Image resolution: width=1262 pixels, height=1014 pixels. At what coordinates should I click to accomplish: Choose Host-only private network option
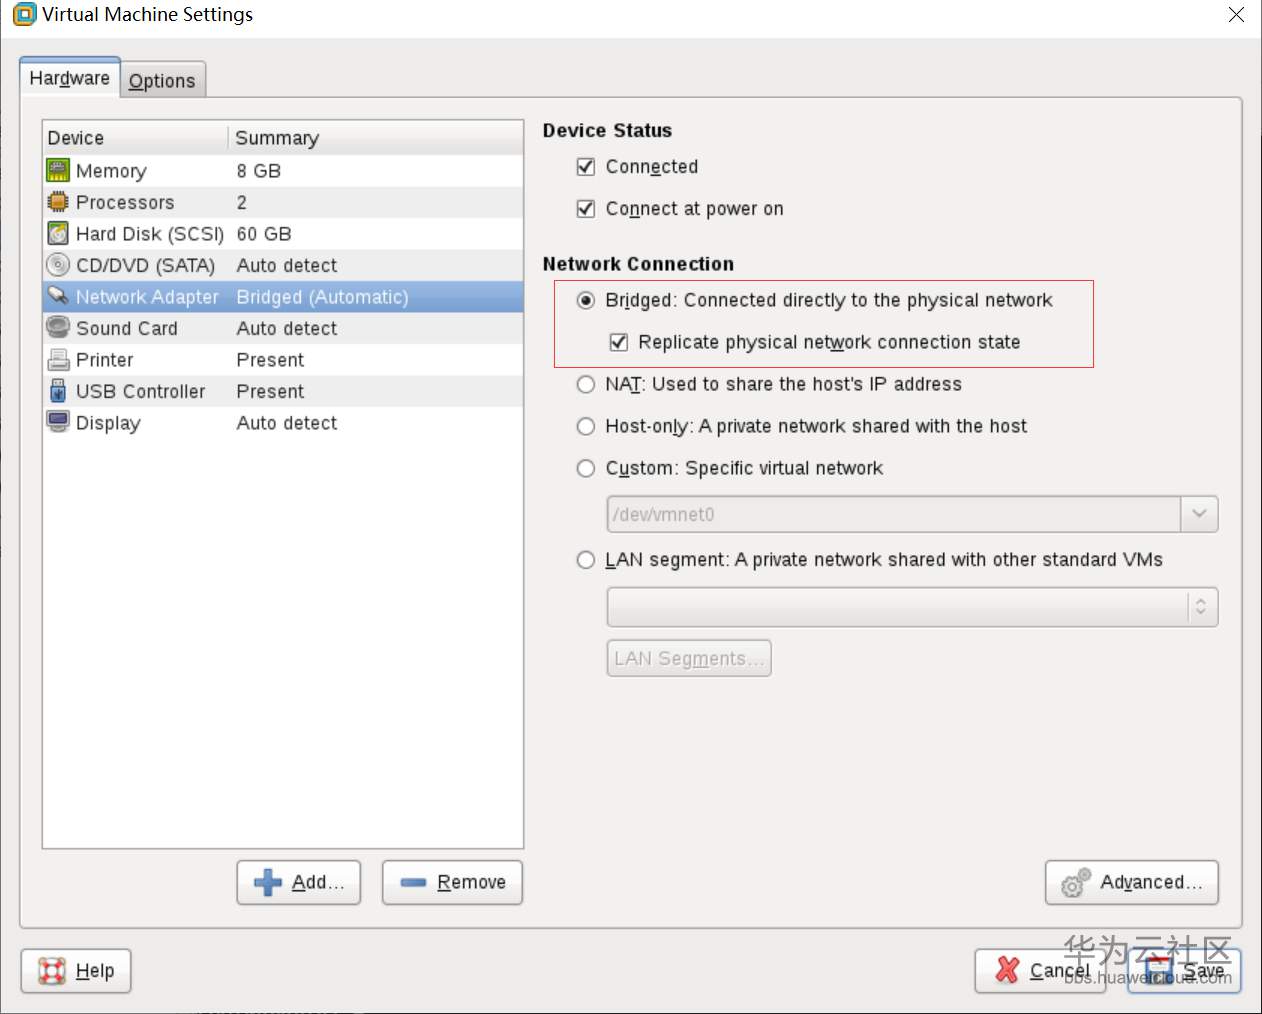(586, 426)
